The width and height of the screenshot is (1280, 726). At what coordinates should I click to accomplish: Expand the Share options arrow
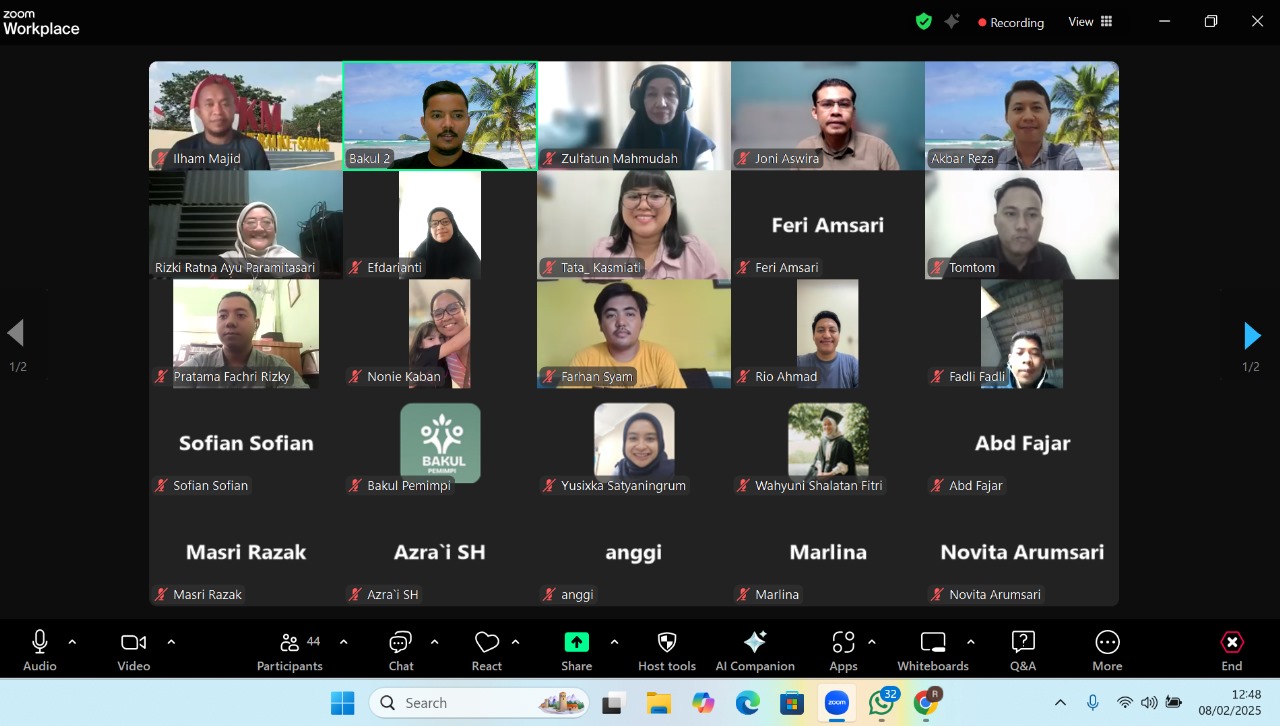tap(614, 642)
